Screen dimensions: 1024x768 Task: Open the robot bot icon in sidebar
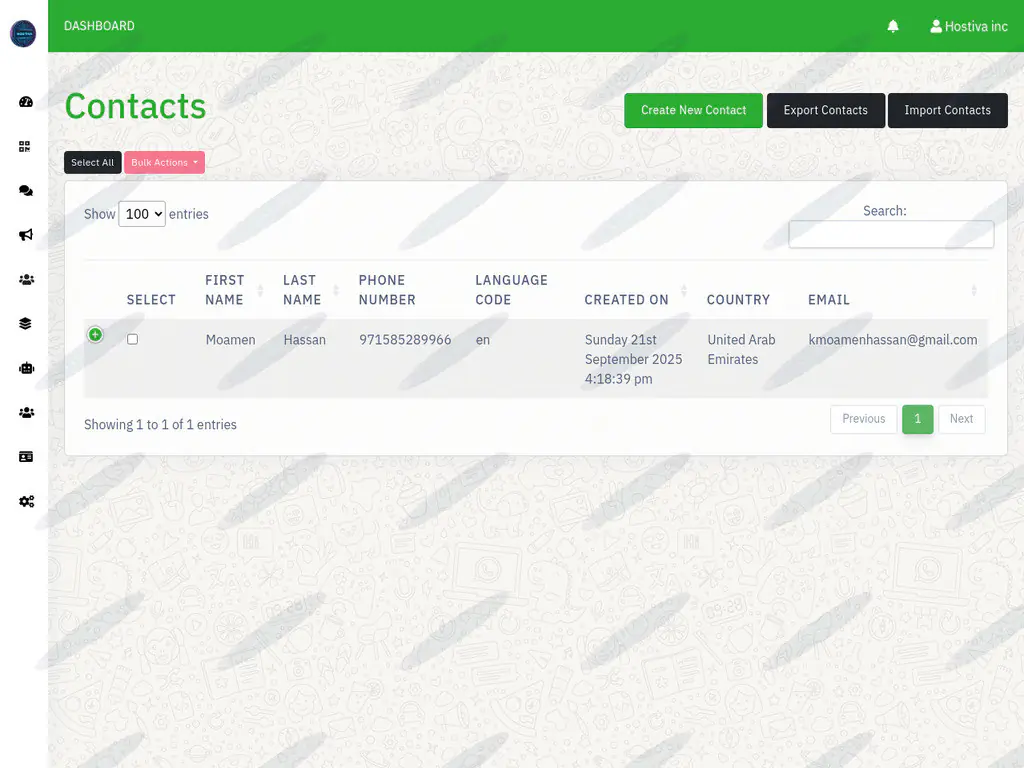click(x=26, y=368)
